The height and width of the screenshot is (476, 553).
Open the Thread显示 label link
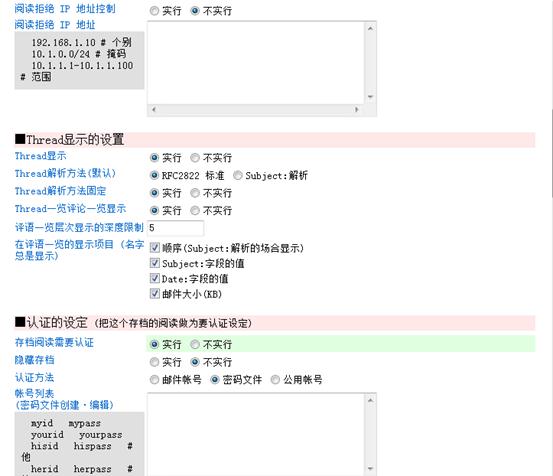point(41,156)
